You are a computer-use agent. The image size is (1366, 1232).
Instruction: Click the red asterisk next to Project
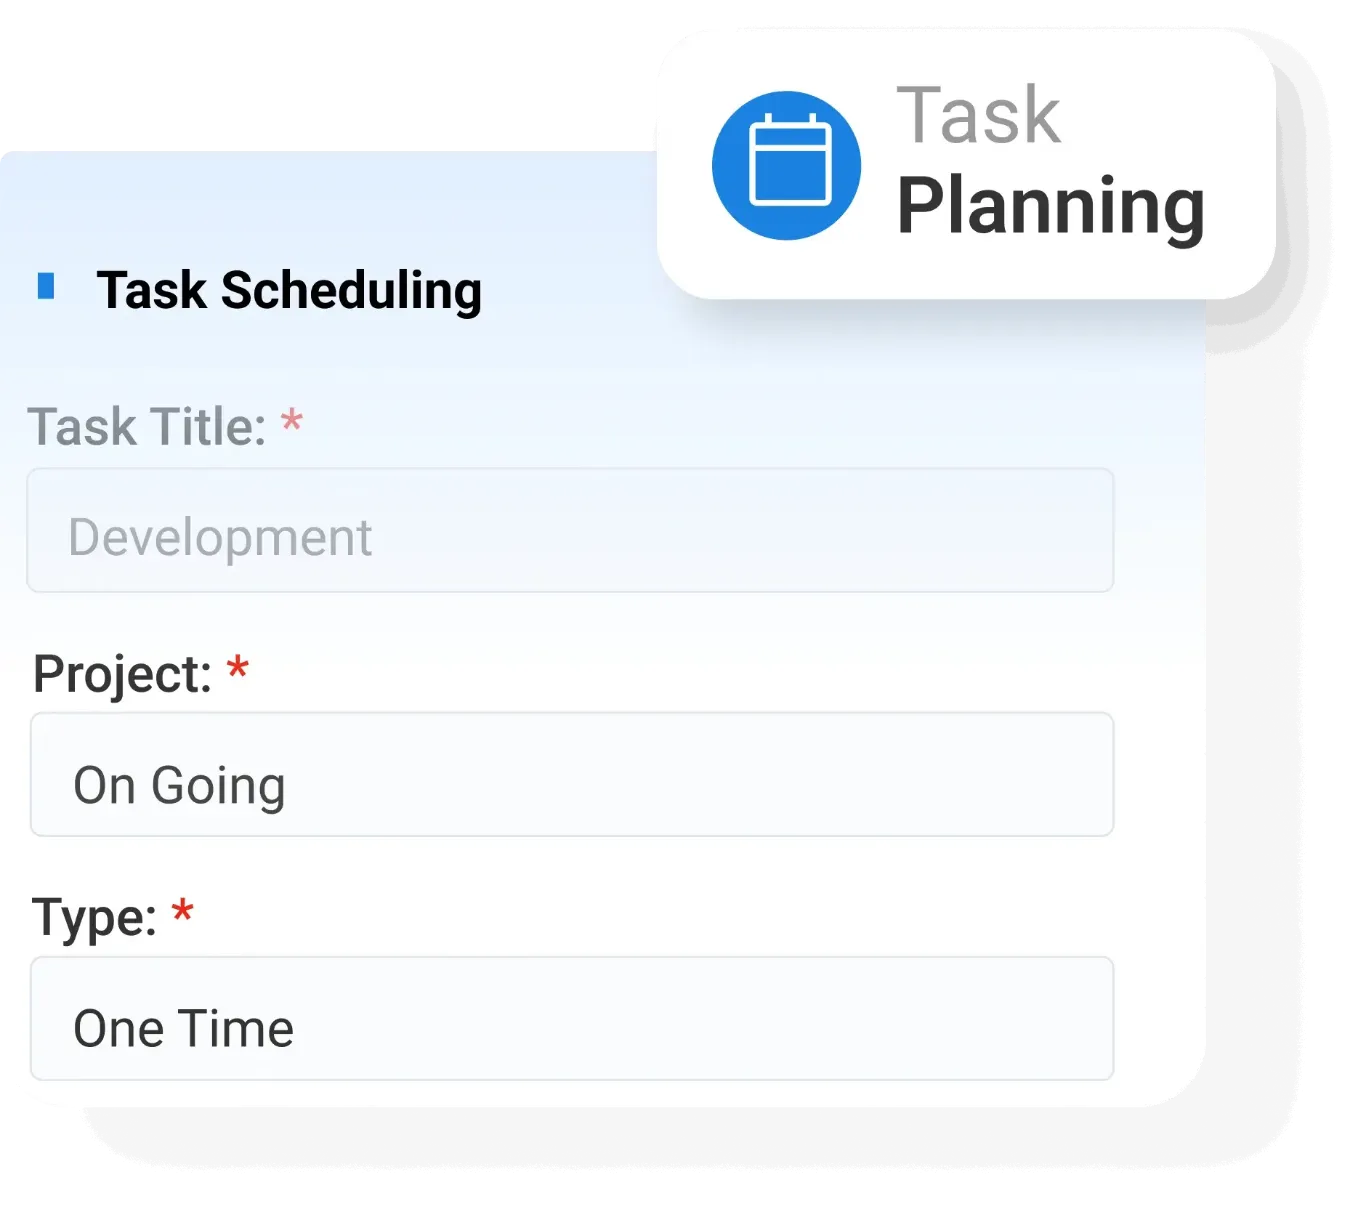click(x=237, y=667)
